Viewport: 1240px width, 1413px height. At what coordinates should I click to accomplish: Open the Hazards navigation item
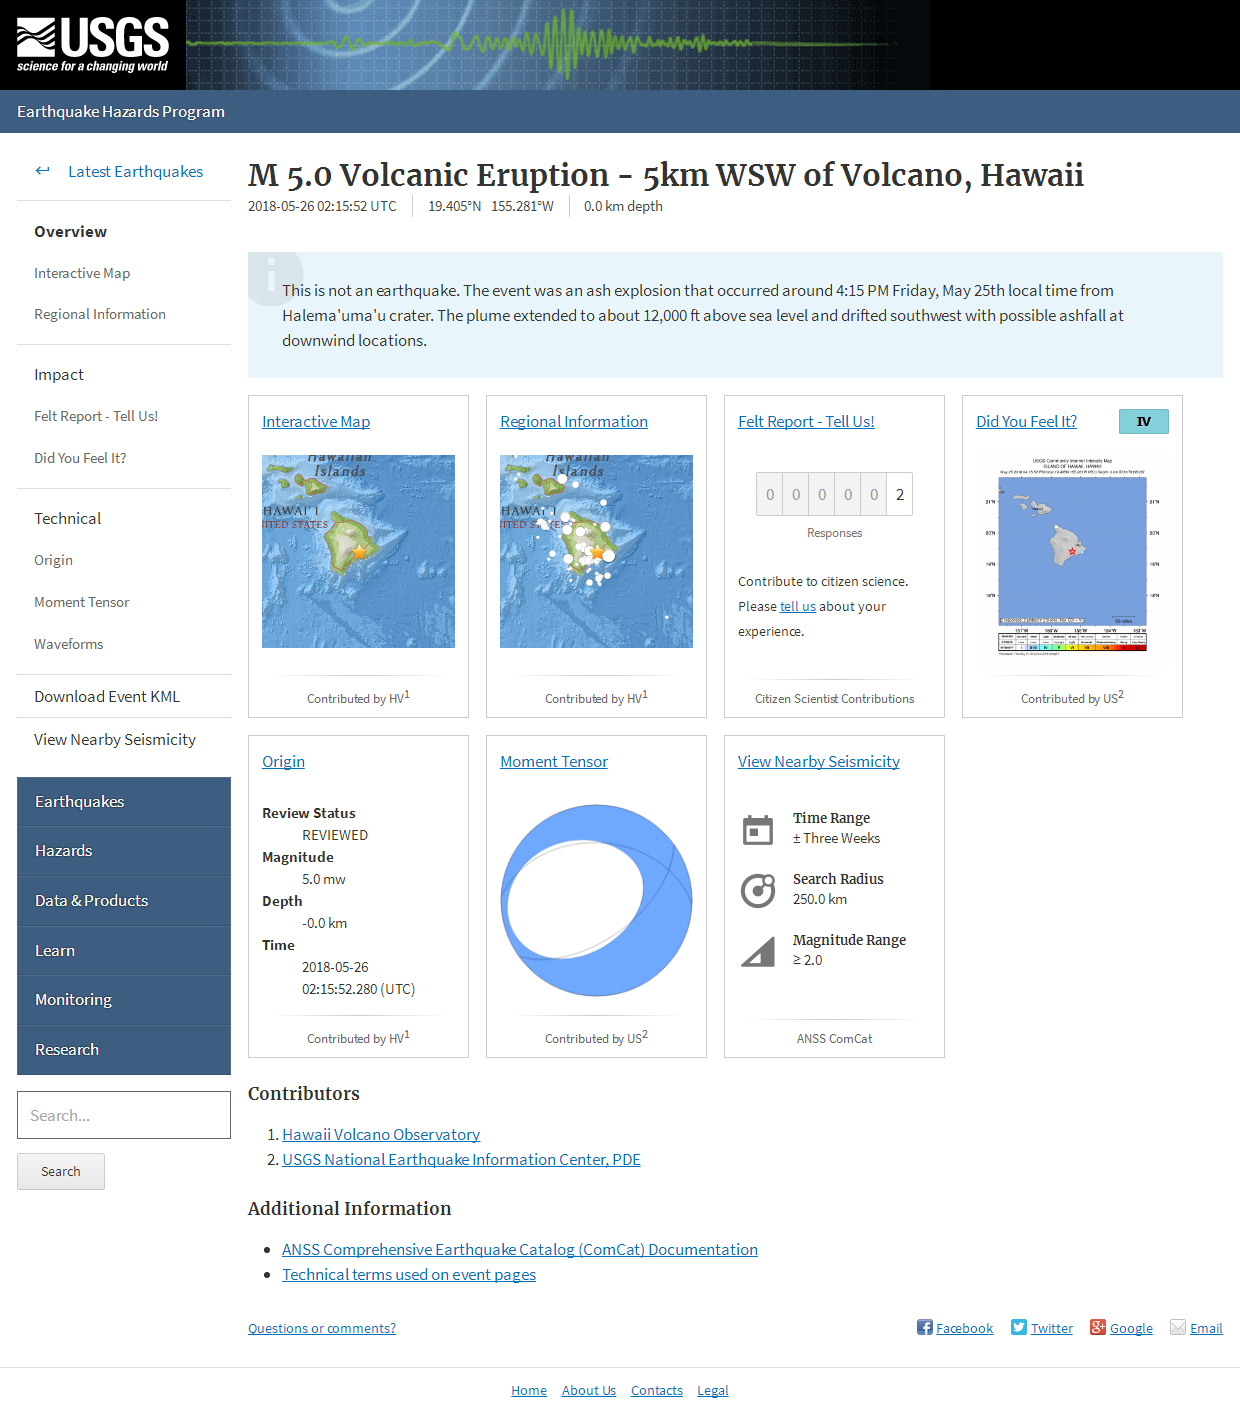(124, 851)
